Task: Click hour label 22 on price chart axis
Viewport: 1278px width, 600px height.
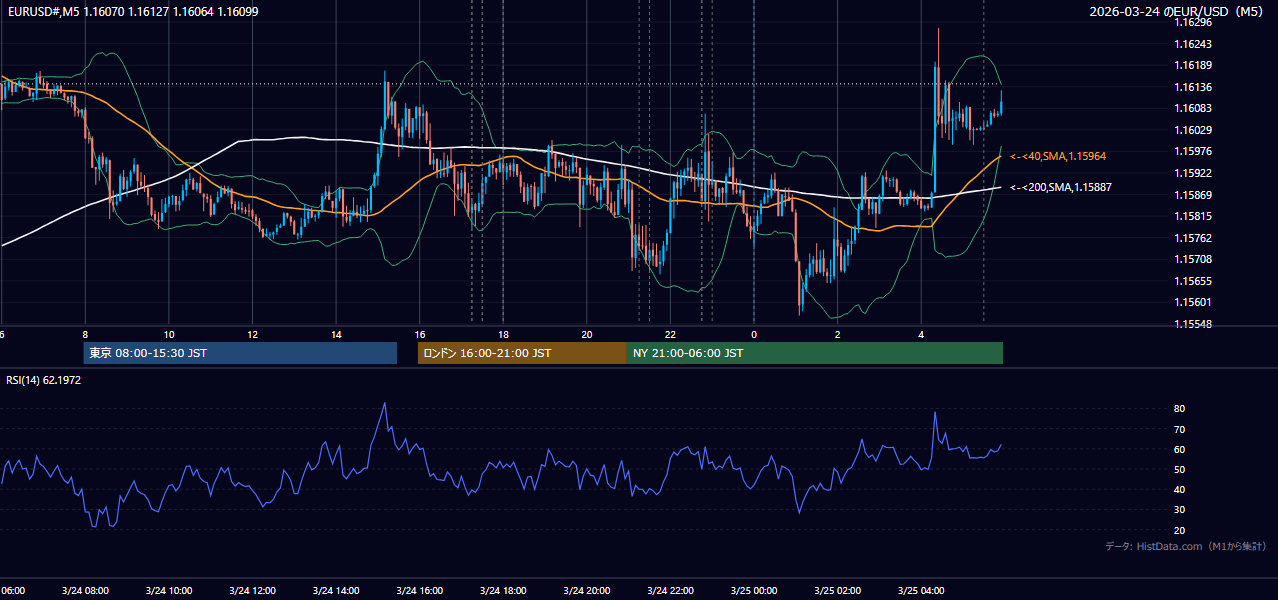Action: (x=670, y=334)
